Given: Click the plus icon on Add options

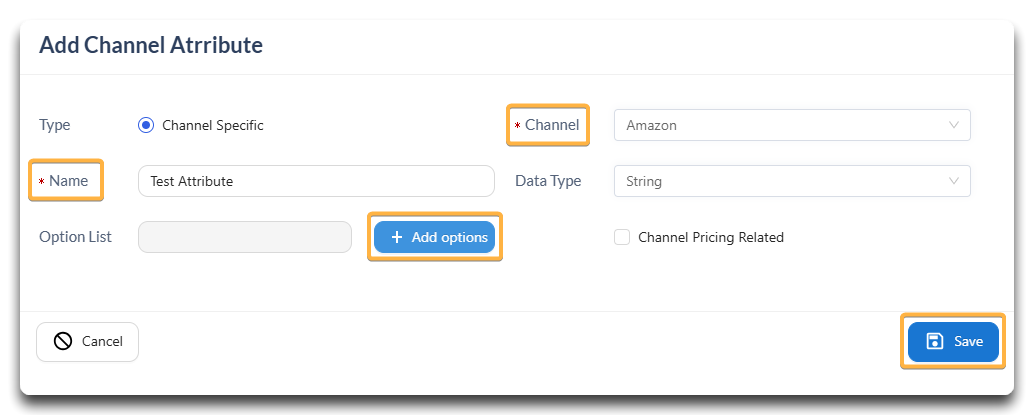Looking at the screenshot, I should (x=396, y=238).
